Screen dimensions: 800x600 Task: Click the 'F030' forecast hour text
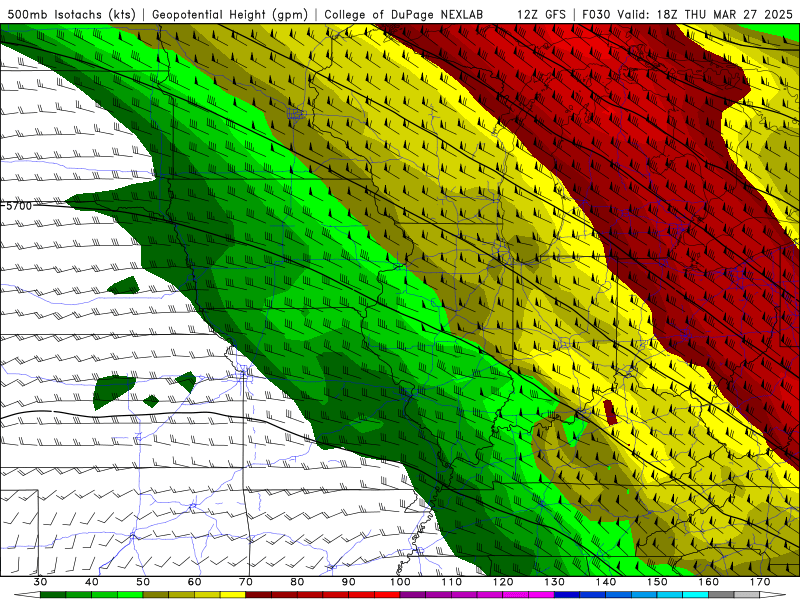[597, 15]
